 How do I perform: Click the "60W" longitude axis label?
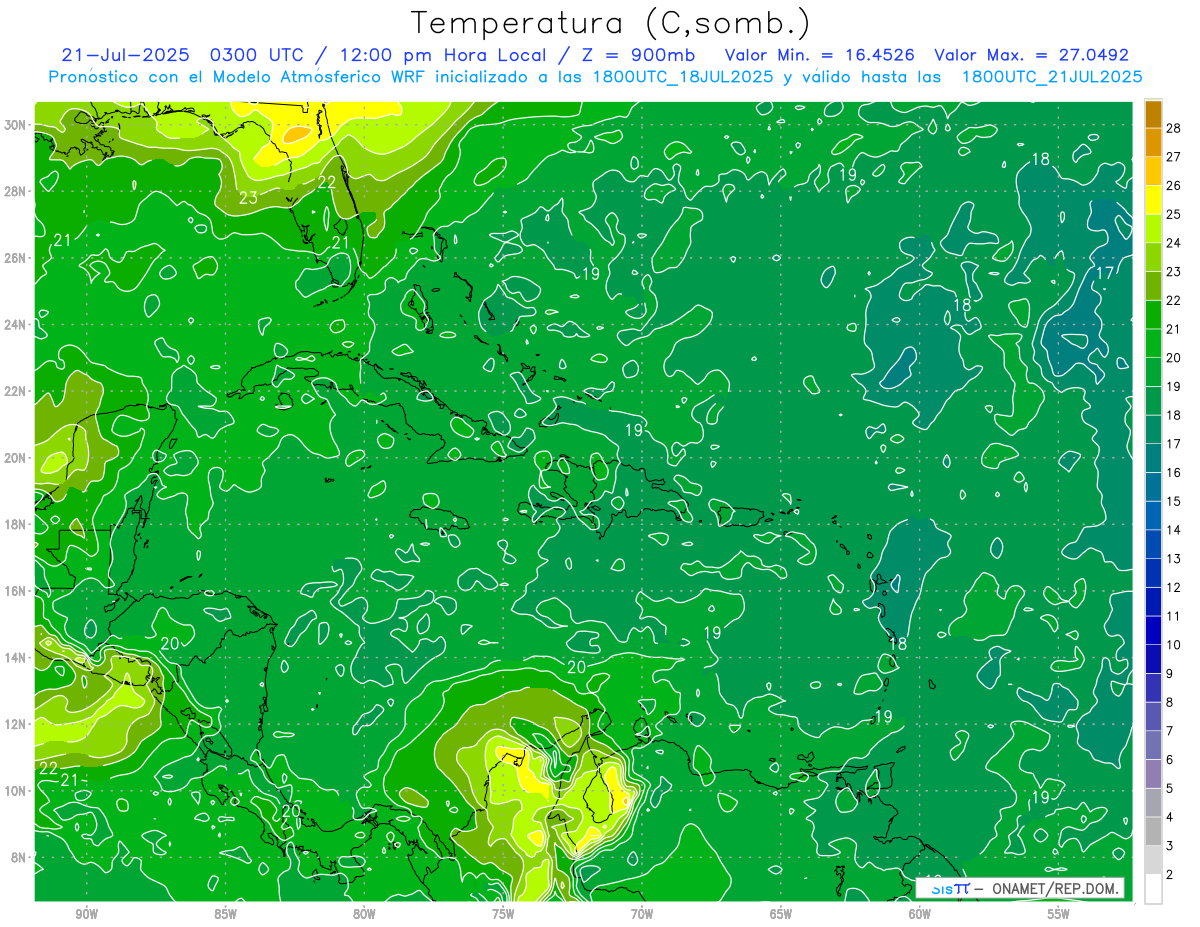[920, 914]
